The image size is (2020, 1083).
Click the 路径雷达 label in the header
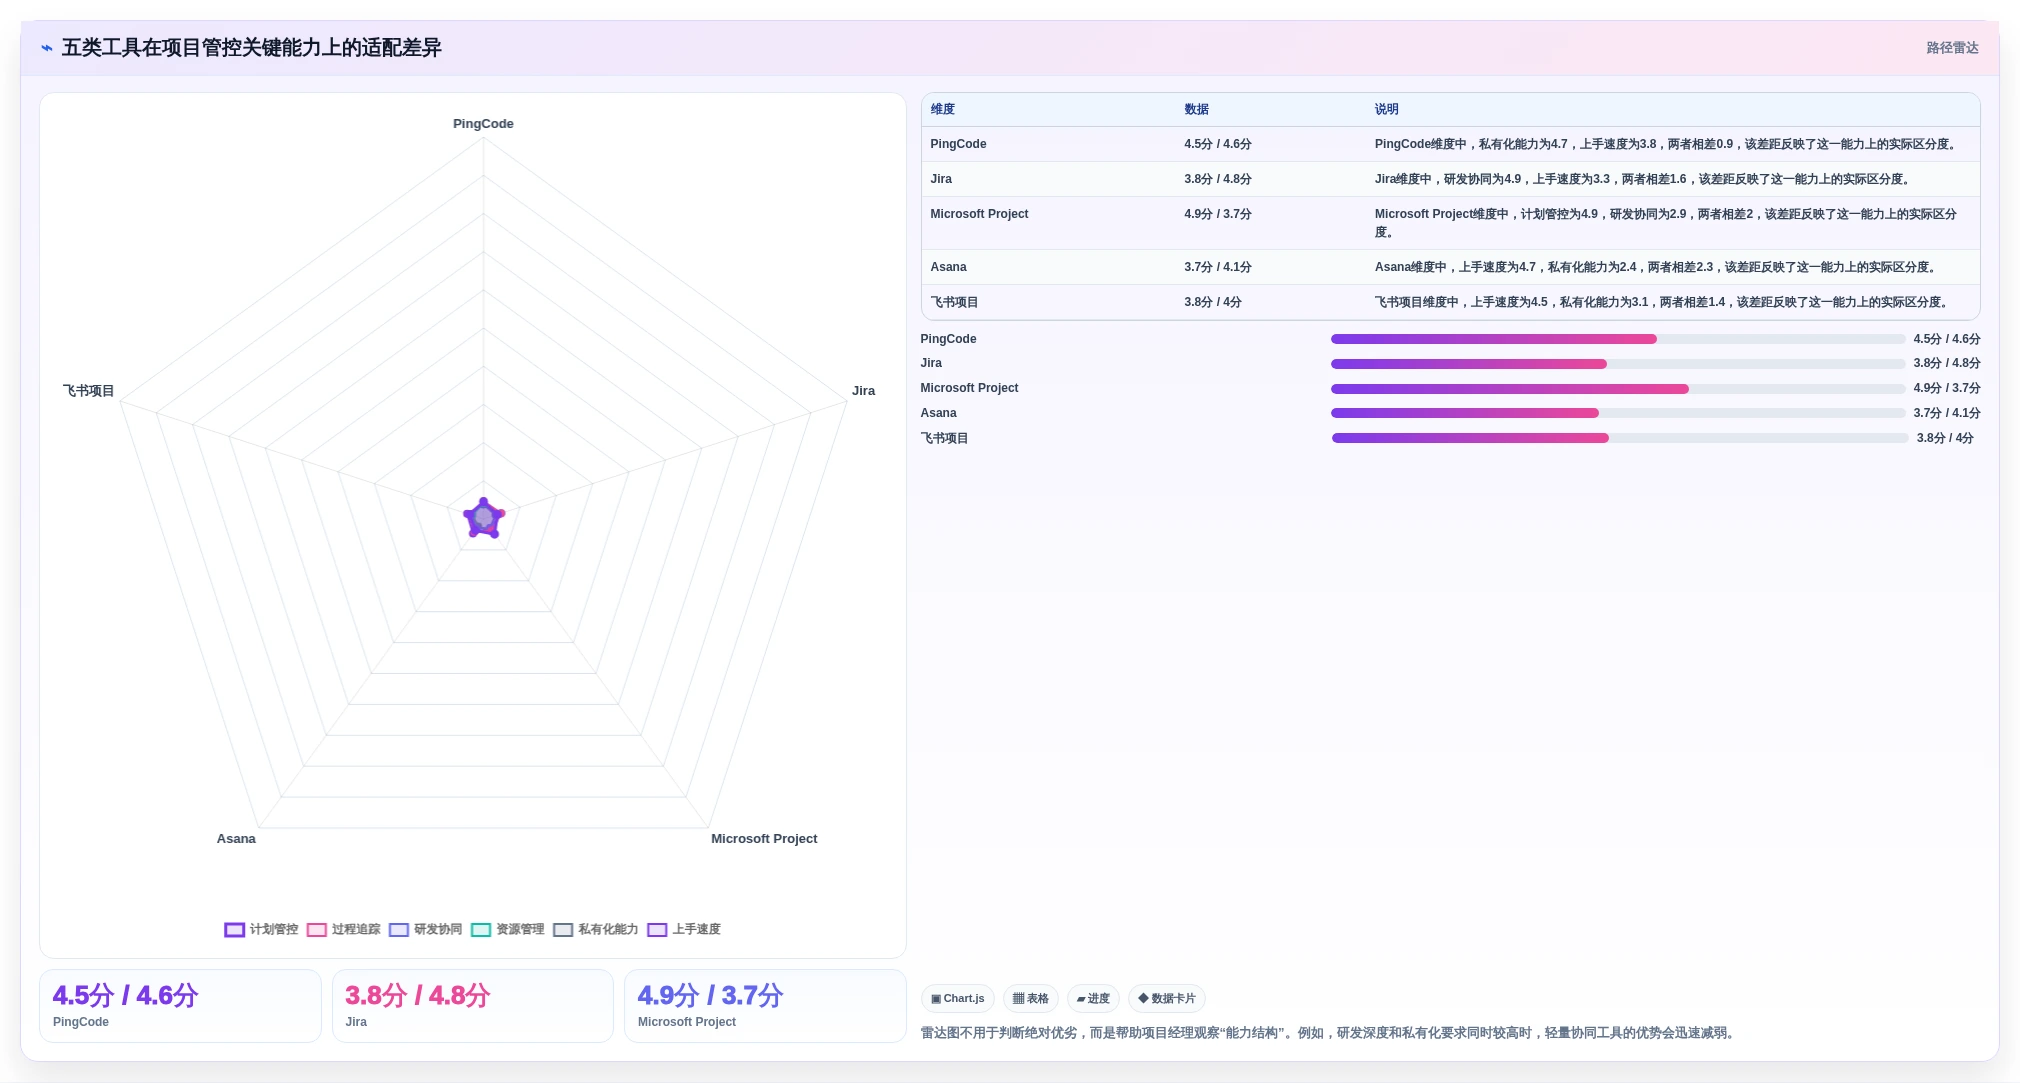click(x=1952, y=48)
